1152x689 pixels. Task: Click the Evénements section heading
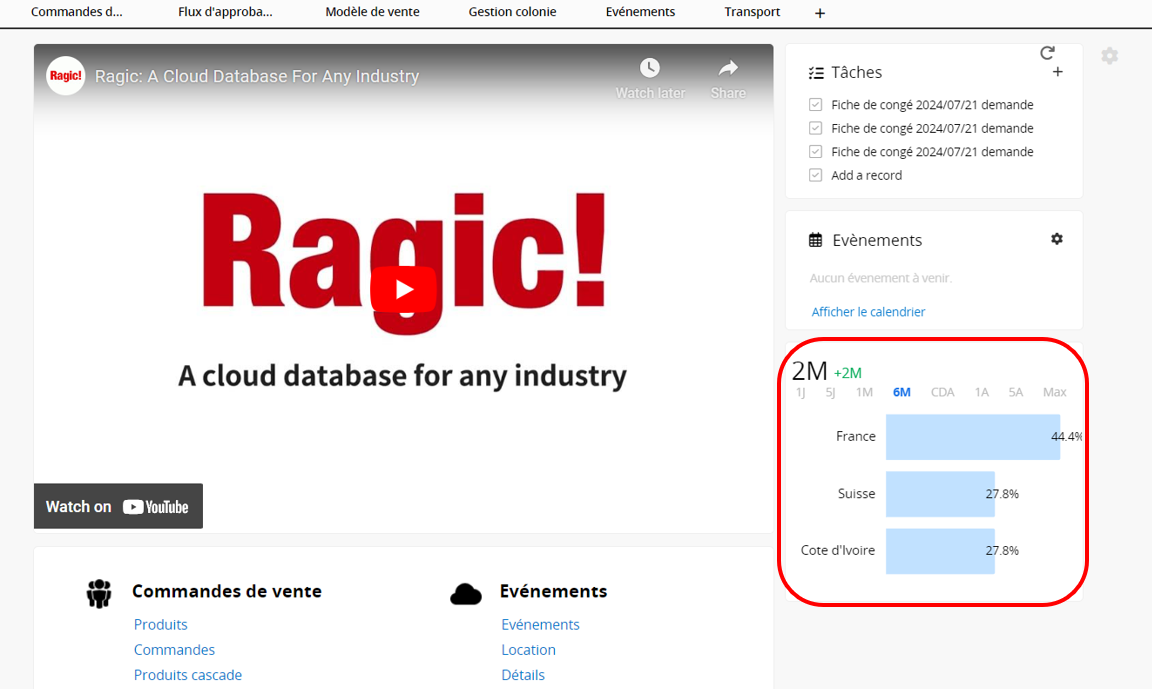point(553,591)
